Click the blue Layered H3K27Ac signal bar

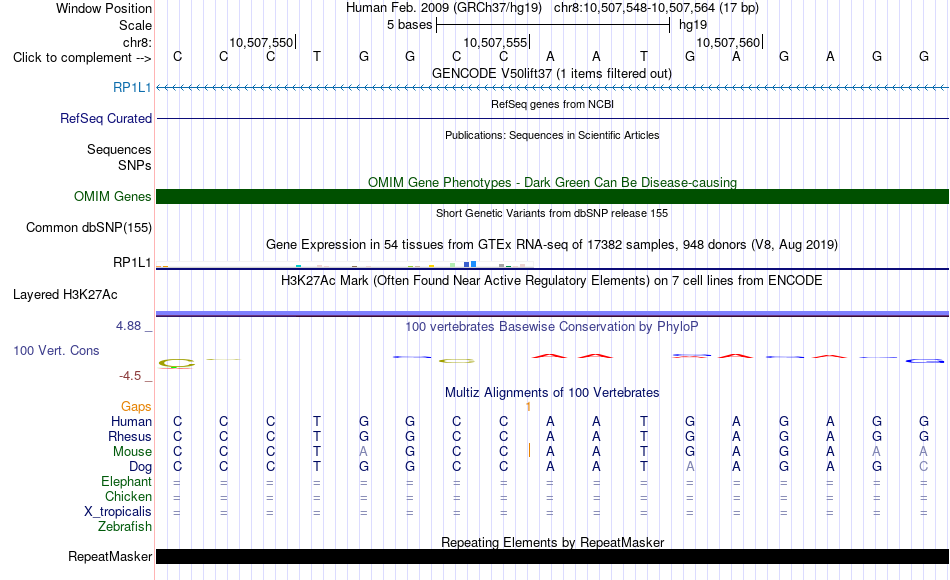553,313
